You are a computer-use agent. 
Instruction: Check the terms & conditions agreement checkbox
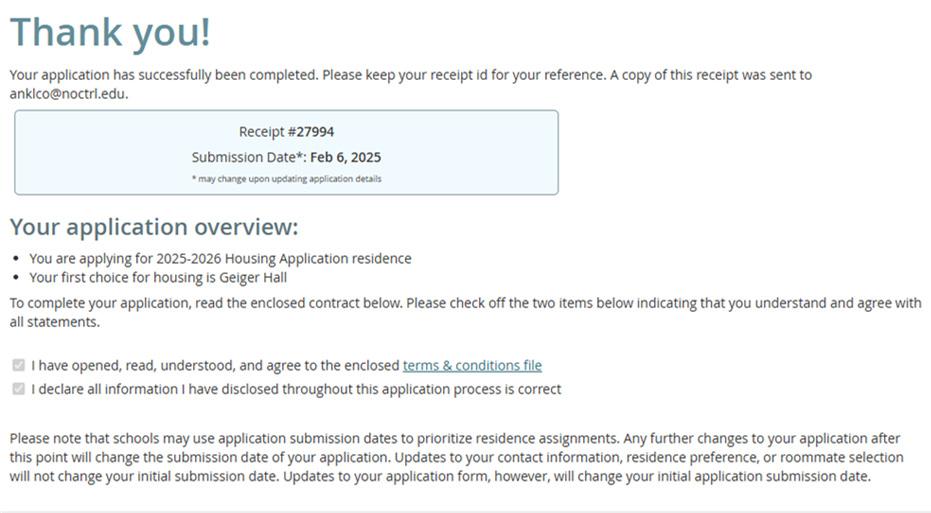tap(18, 366)
